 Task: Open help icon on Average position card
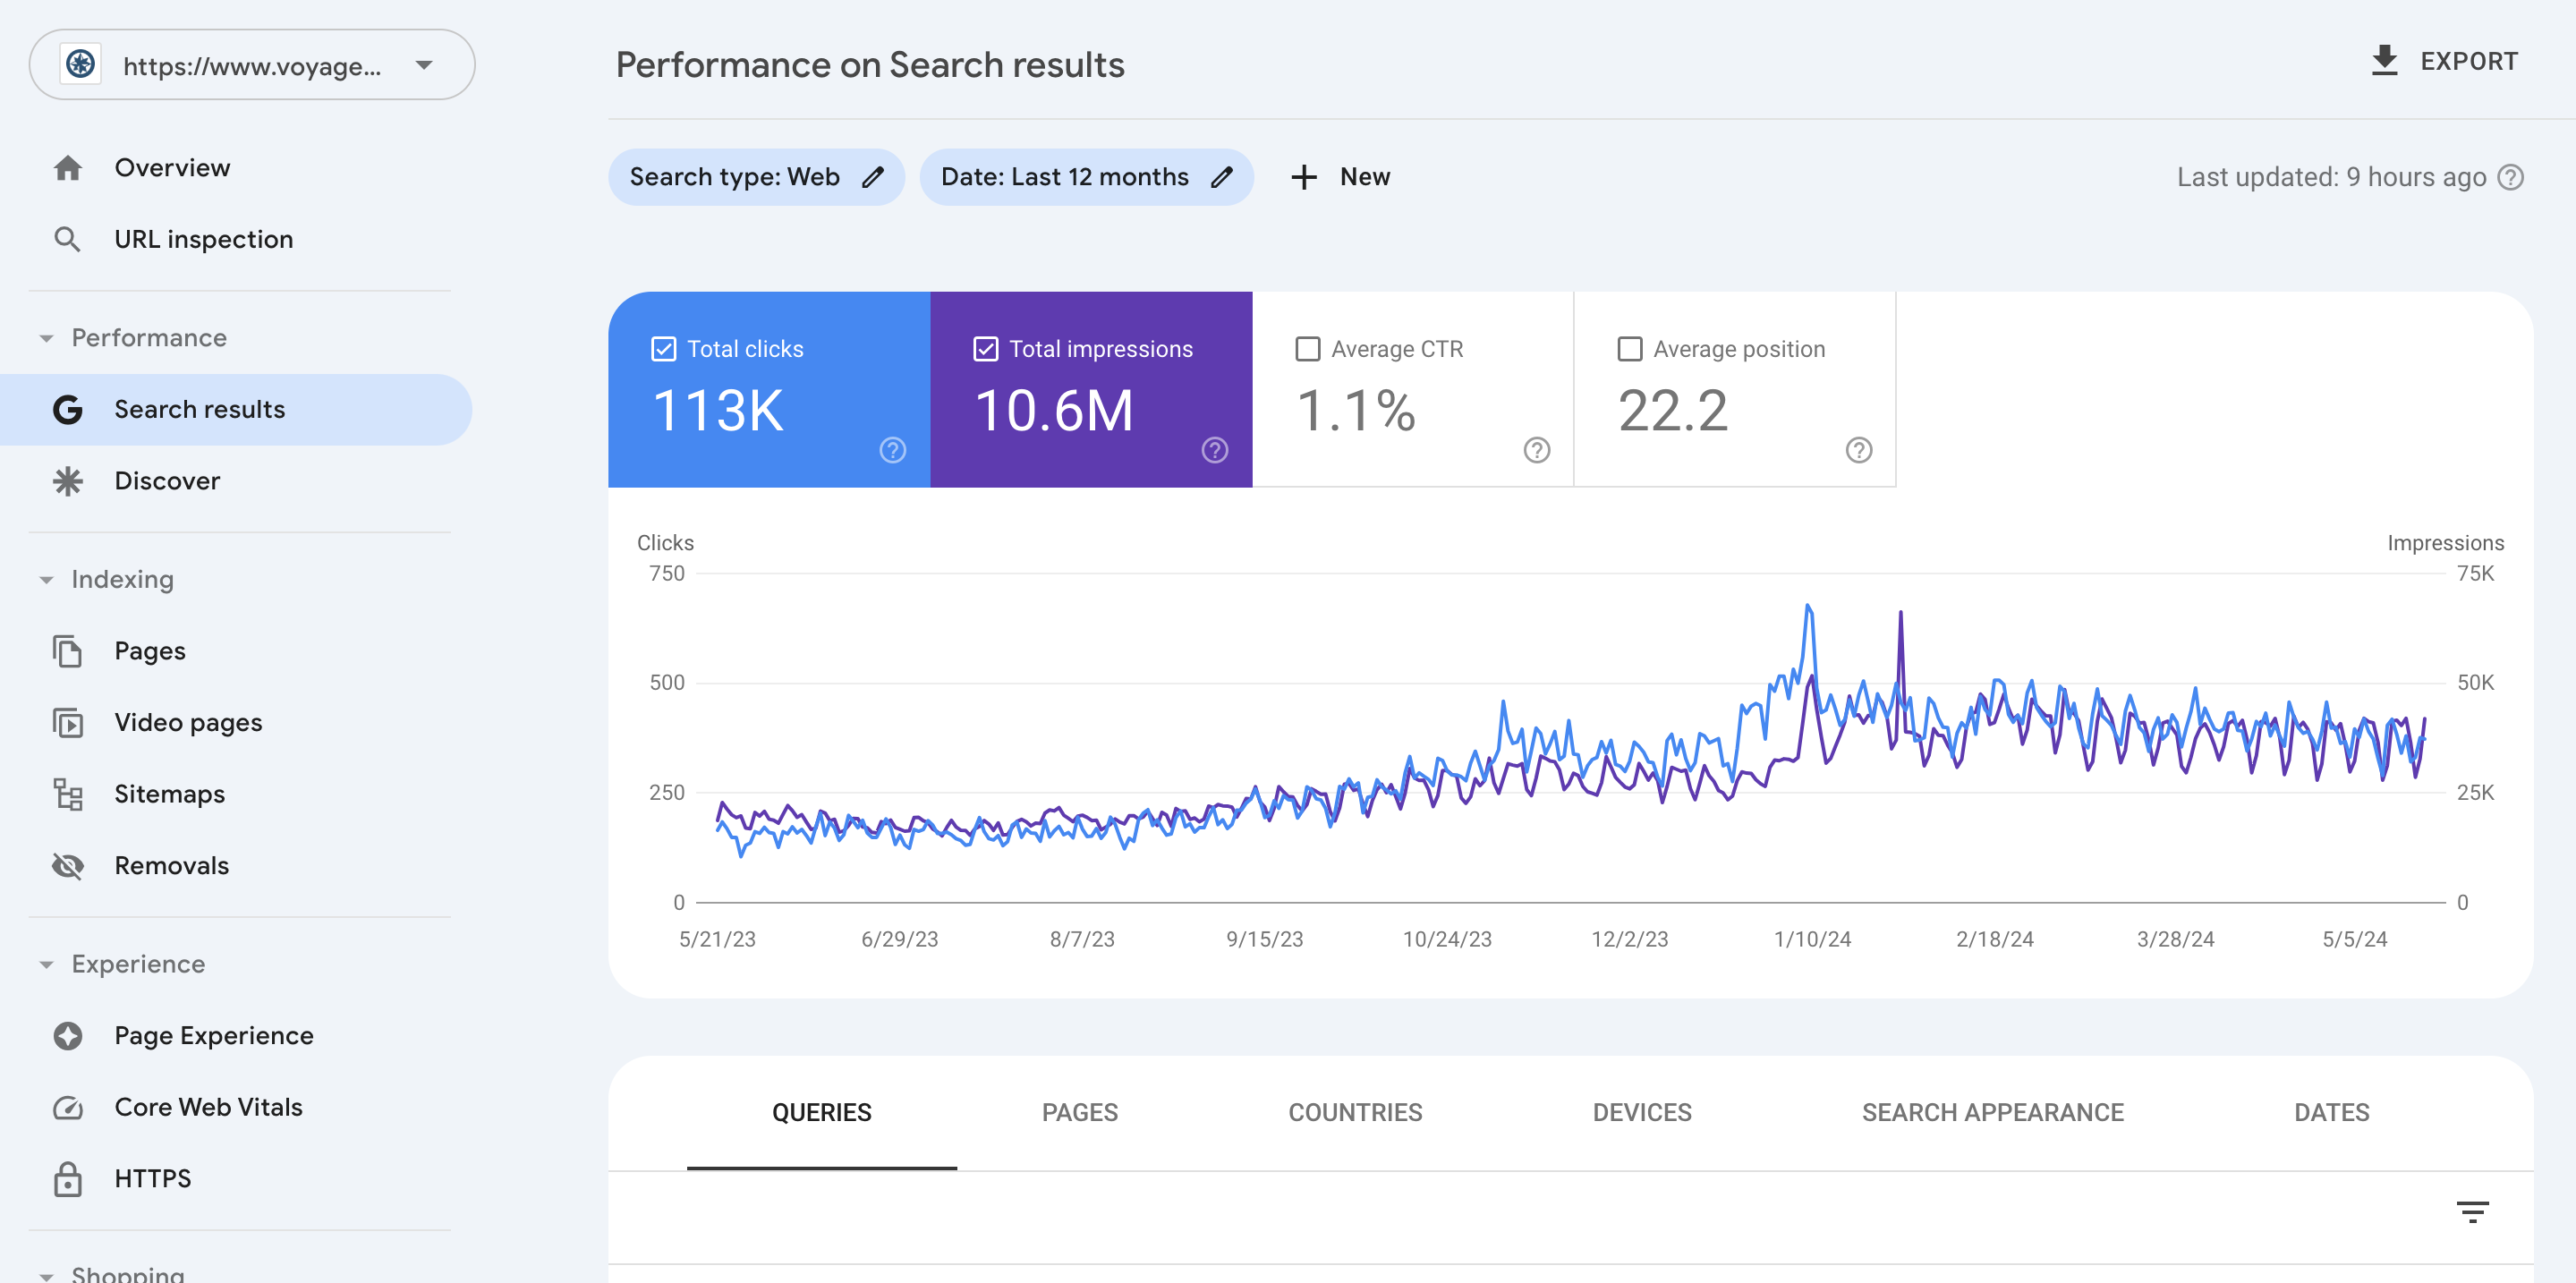(1858, 450)
